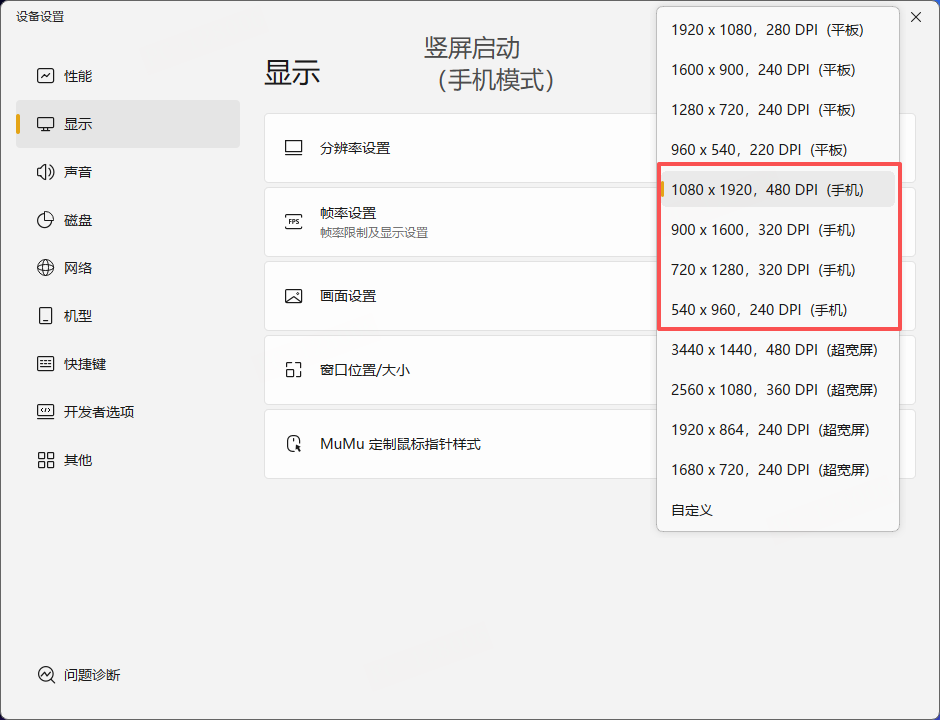Choose the 自定义 custom resolution option
Screen dimensions: 940x720
778,510
